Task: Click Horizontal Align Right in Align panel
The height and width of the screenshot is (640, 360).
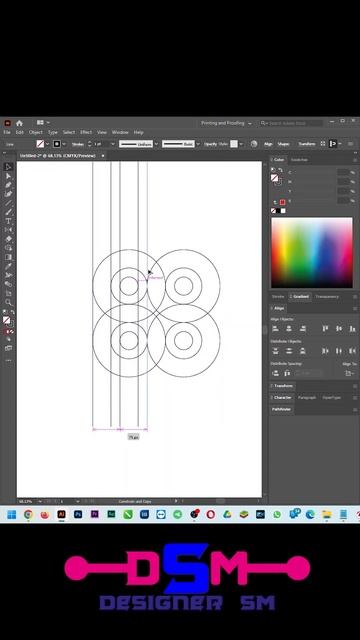Action: [302, 329]
